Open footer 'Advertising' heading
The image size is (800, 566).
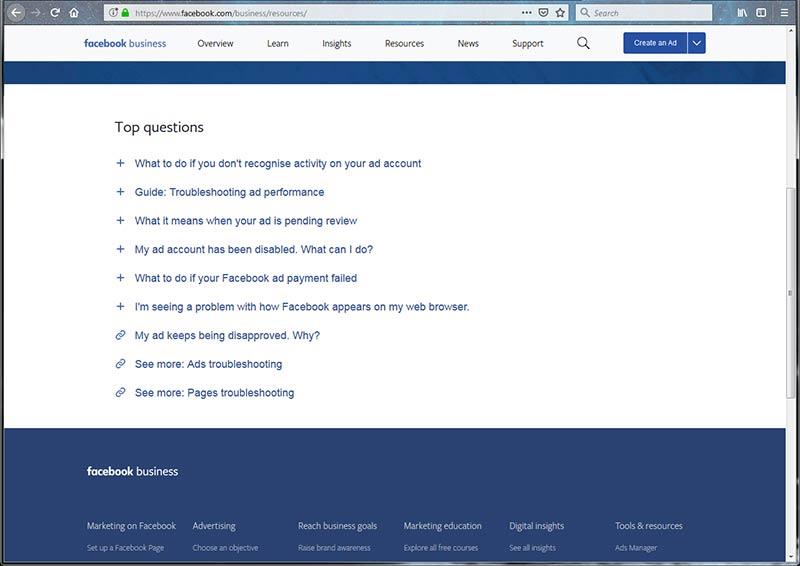click(x=214, y=526)
